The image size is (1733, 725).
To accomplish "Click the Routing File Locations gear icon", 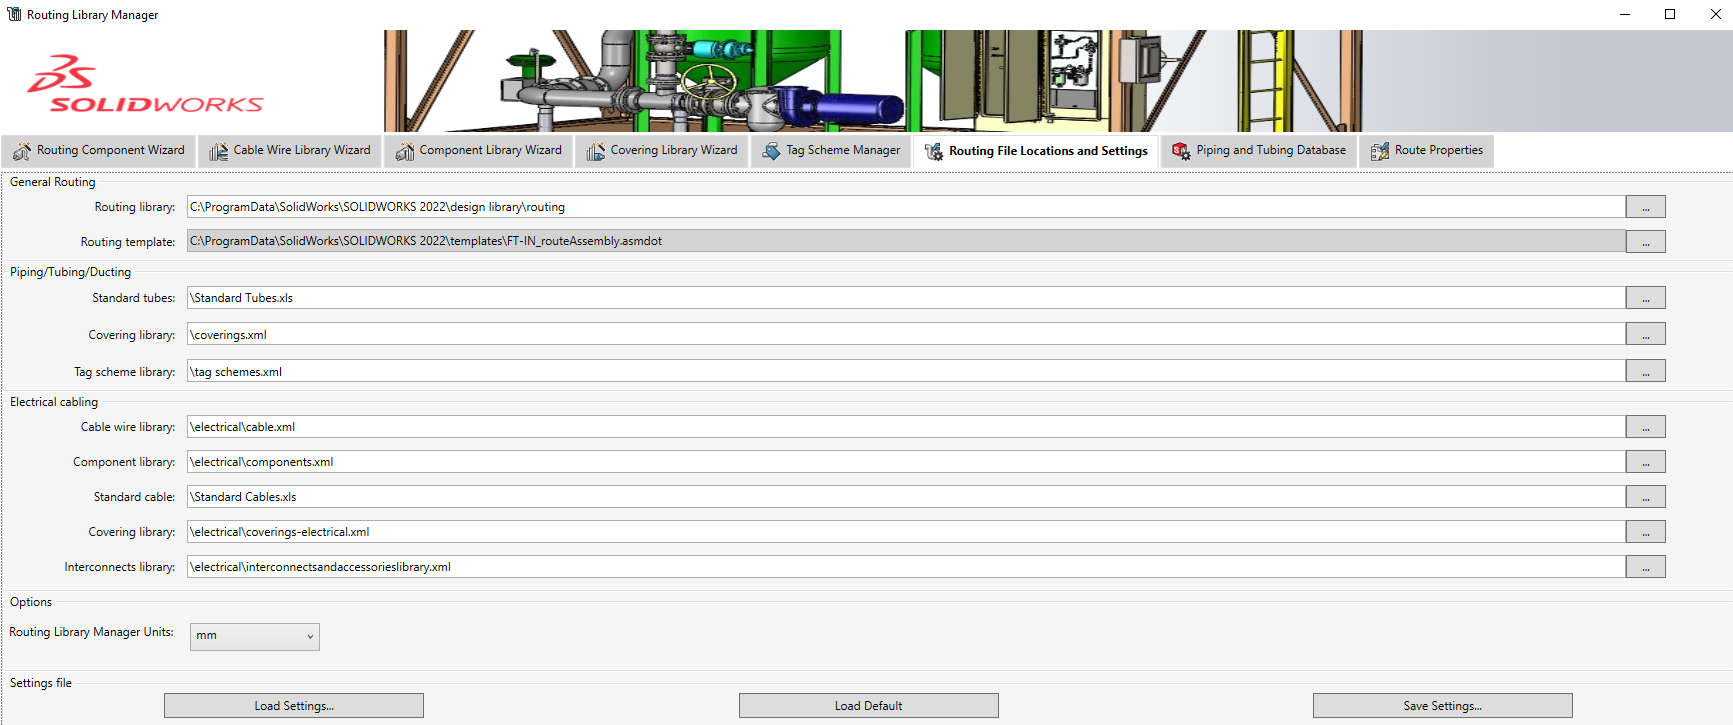I will (x=933, y=151).
